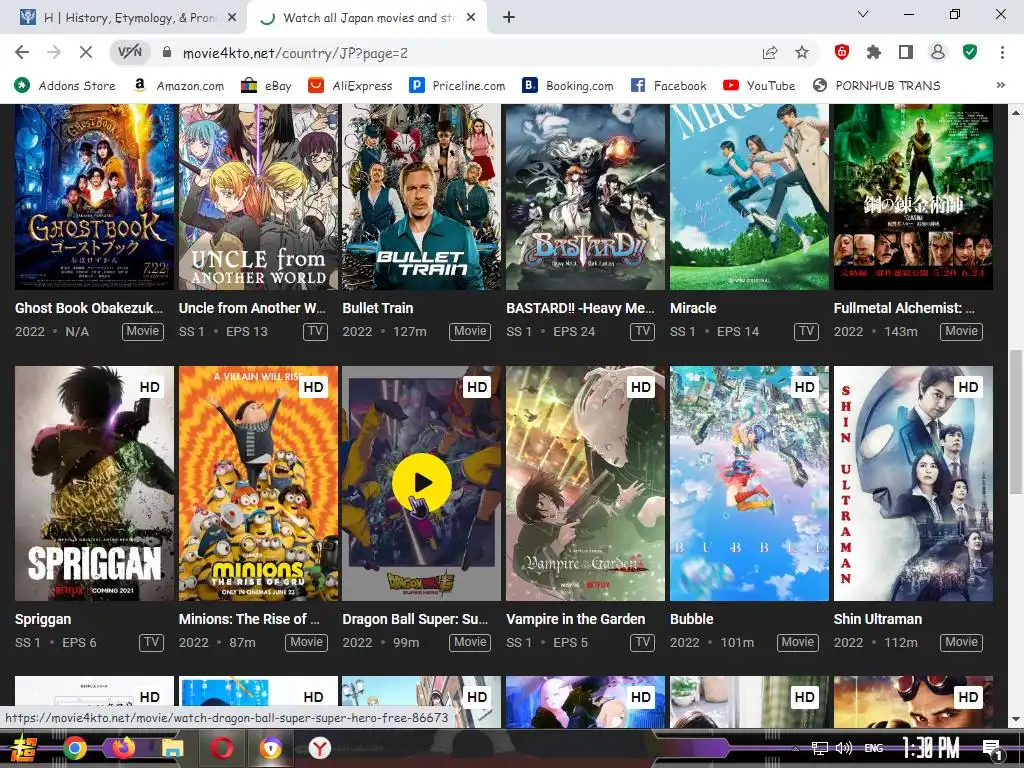The width and height of the screenshot is (1024, 768).
Task: Open the AliExpress bookmark
Action: click(351, 86)
